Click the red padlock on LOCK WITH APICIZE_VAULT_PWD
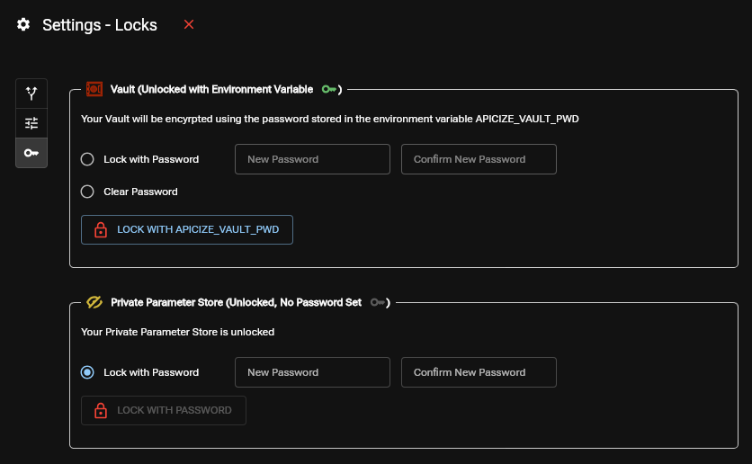 pyautogui.click(x=100, y=230)
